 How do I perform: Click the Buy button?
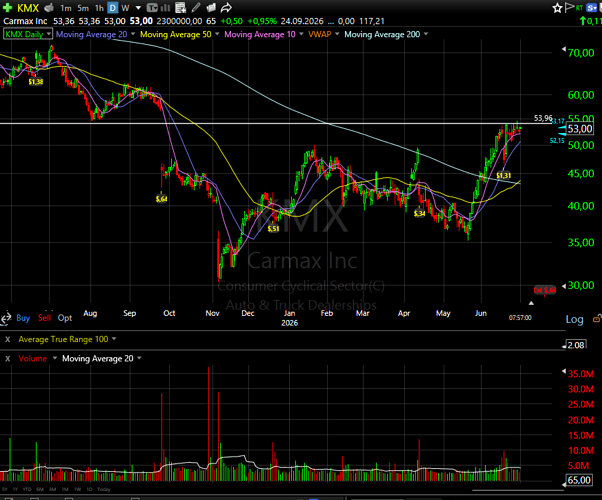click(x=23, y=318)
